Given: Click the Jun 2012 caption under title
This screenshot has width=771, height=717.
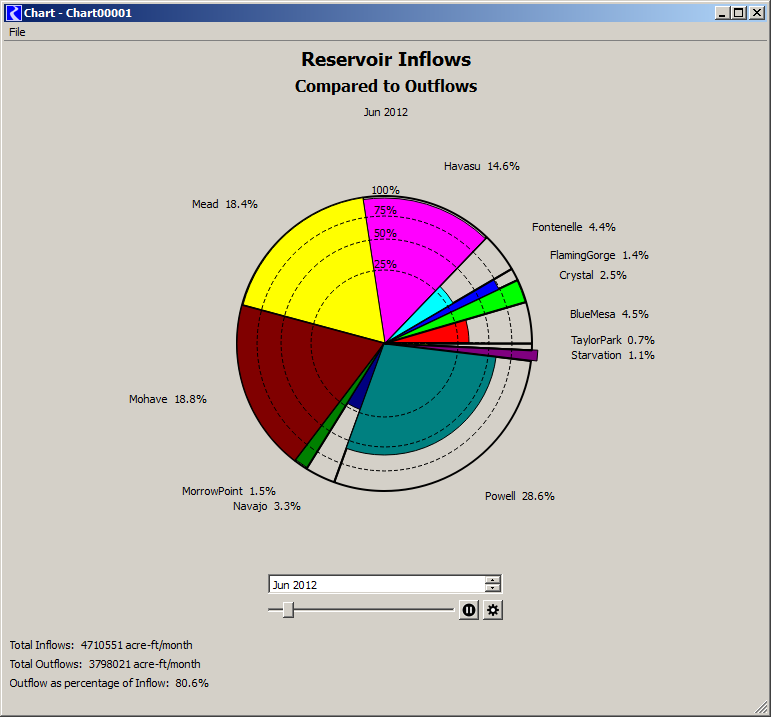Looking at the screenshot, I should click(x=386, y=112).
